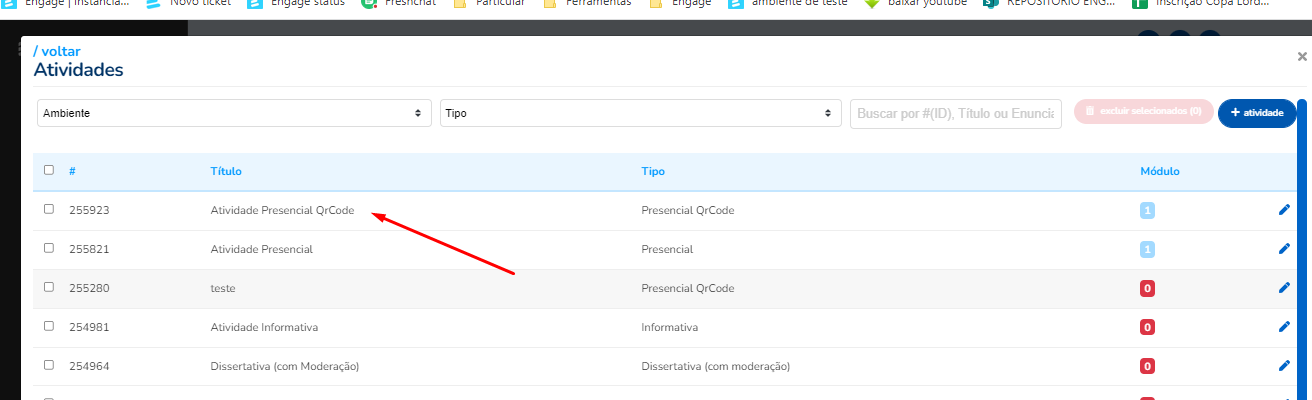Focus the Buscar por #(ID), Título search field

(956, 113)
